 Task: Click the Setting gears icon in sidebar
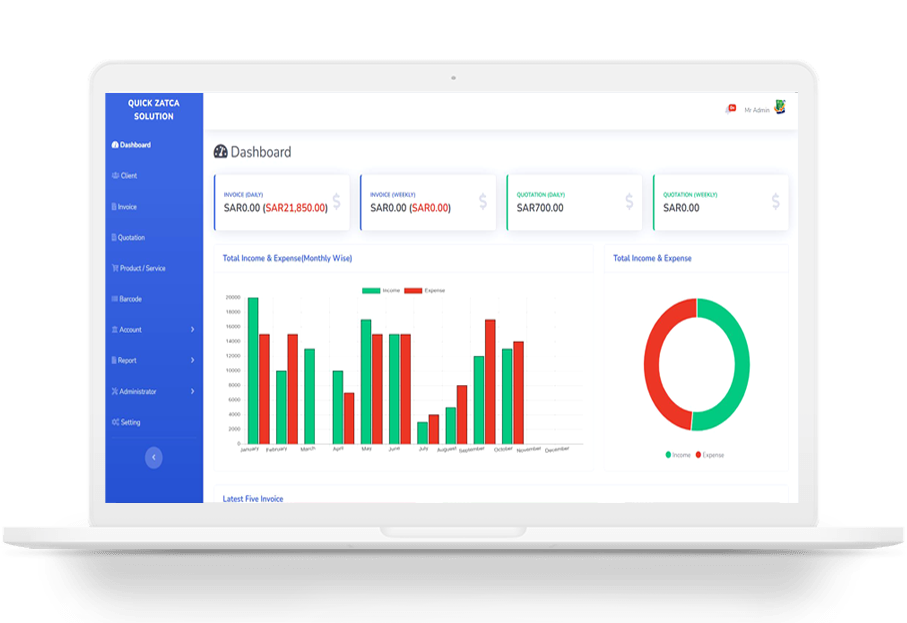pyautogui.click(x=116, y=422)
